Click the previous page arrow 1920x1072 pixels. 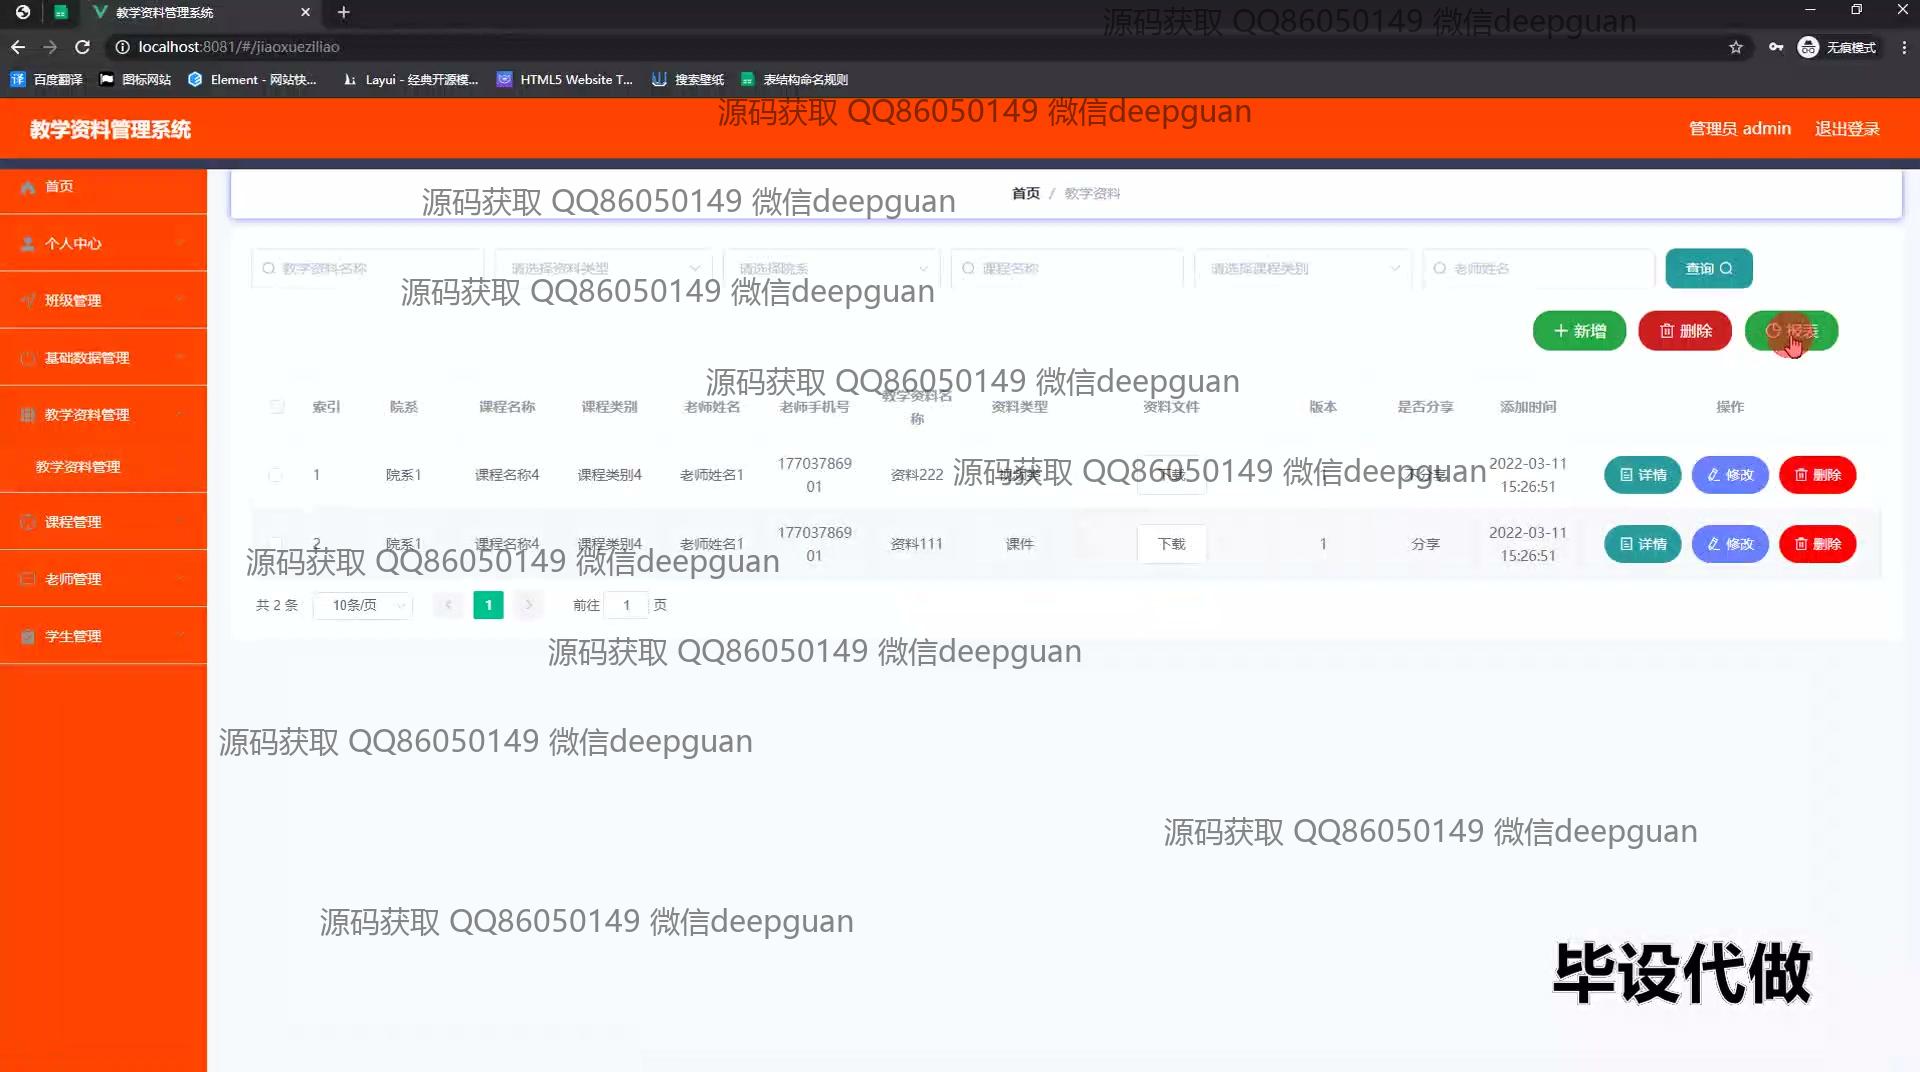[x=448, y=605]
